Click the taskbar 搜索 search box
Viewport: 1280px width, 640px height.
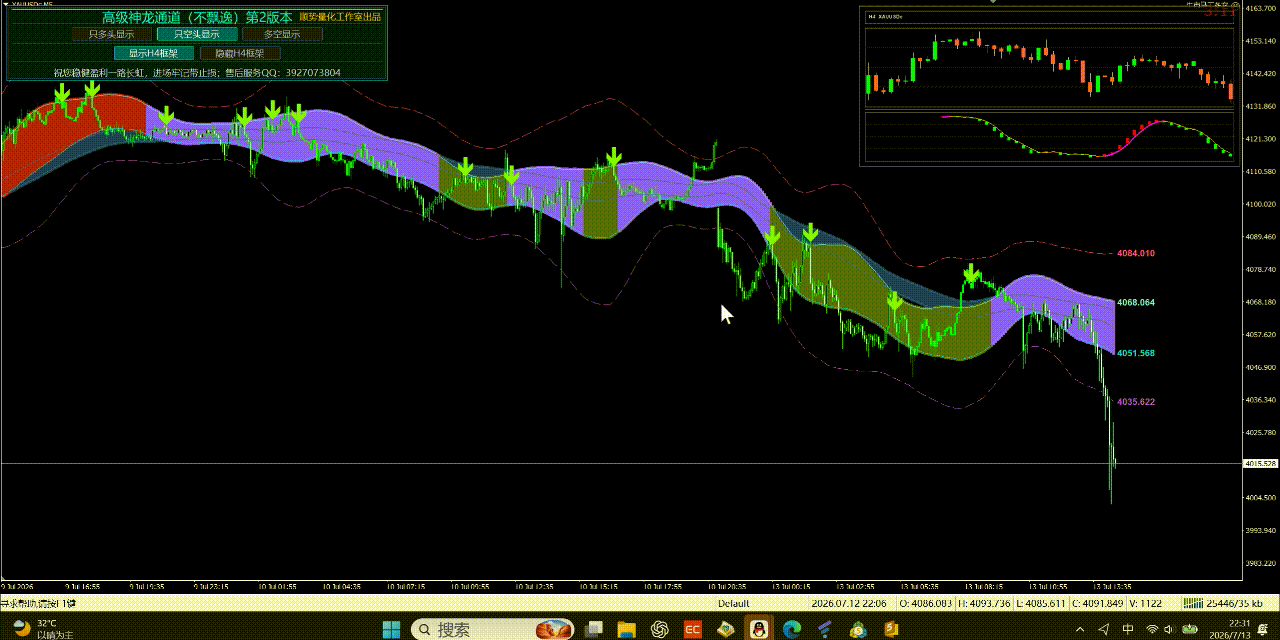pyautogui.click(x=492, y=629)
